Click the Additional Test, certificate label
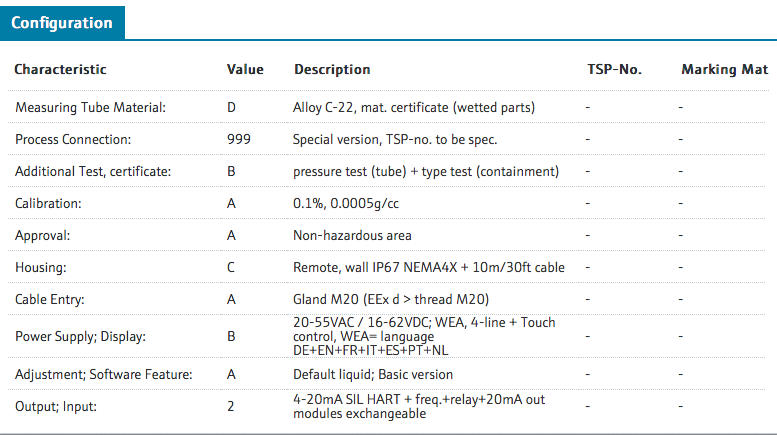 pos(93,171)
